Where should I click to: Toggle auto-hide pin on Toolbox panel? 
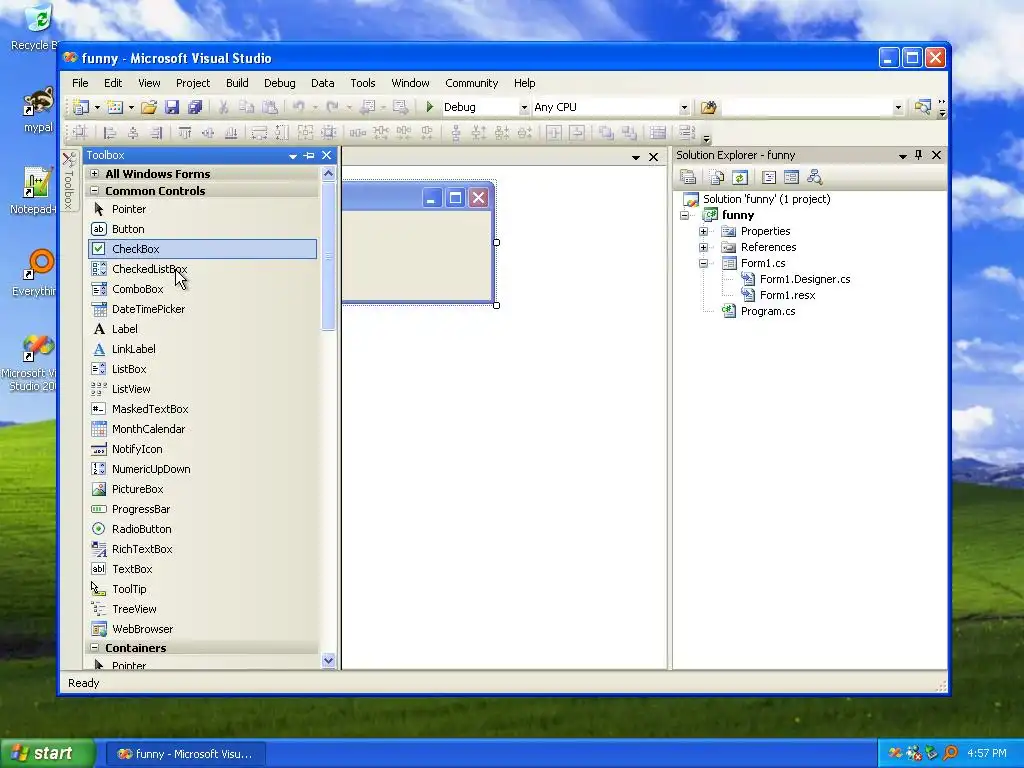(310, 155)
